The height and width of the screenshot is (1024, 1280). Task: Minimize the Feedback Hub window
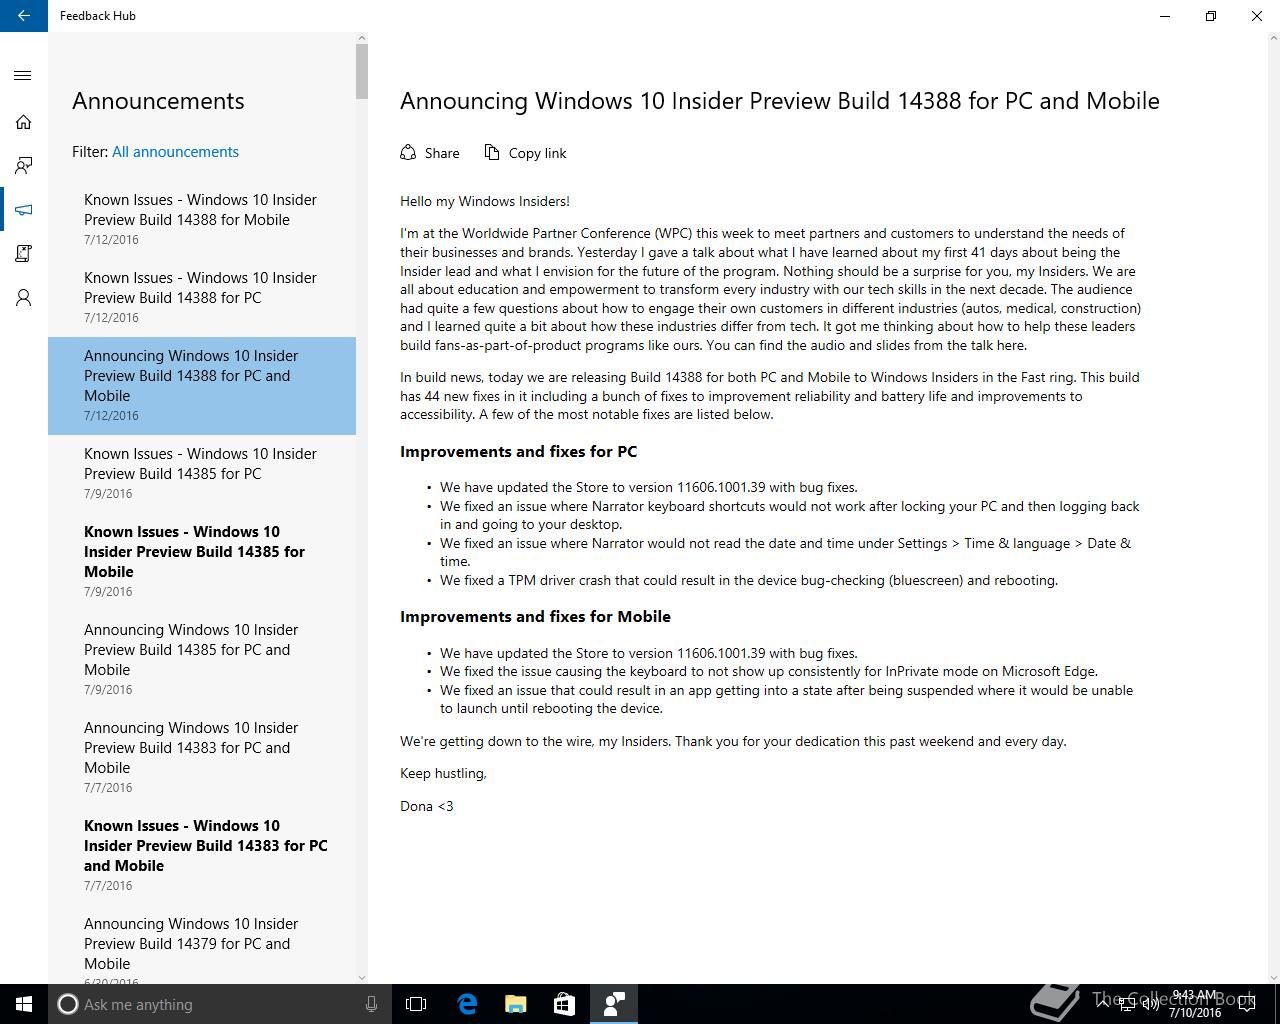pos(1164,16)
